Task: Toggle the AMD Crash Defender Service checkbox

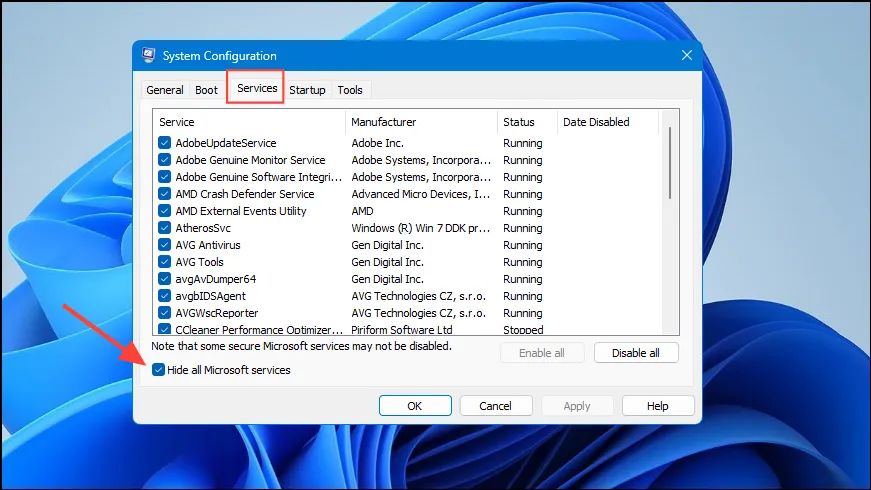Action: pyautogui.click(x=164, y=194)
